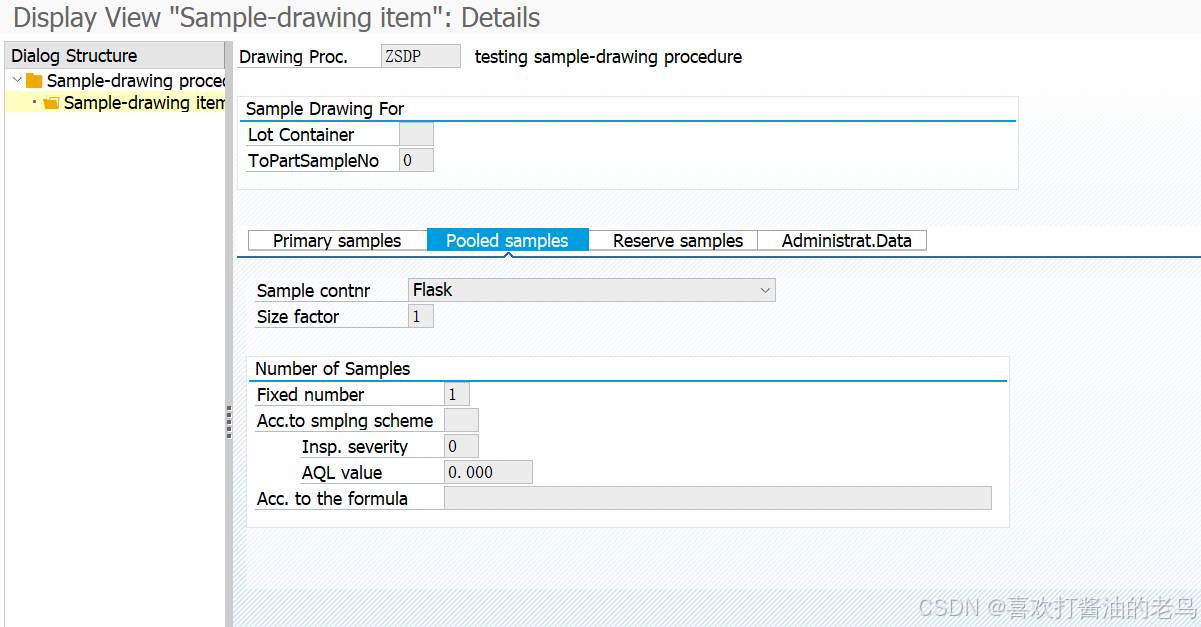This screenshot has width=1201, height=627.
Task: Click the folder icon beside Sample-drawing item
Action: pos(51,102)
